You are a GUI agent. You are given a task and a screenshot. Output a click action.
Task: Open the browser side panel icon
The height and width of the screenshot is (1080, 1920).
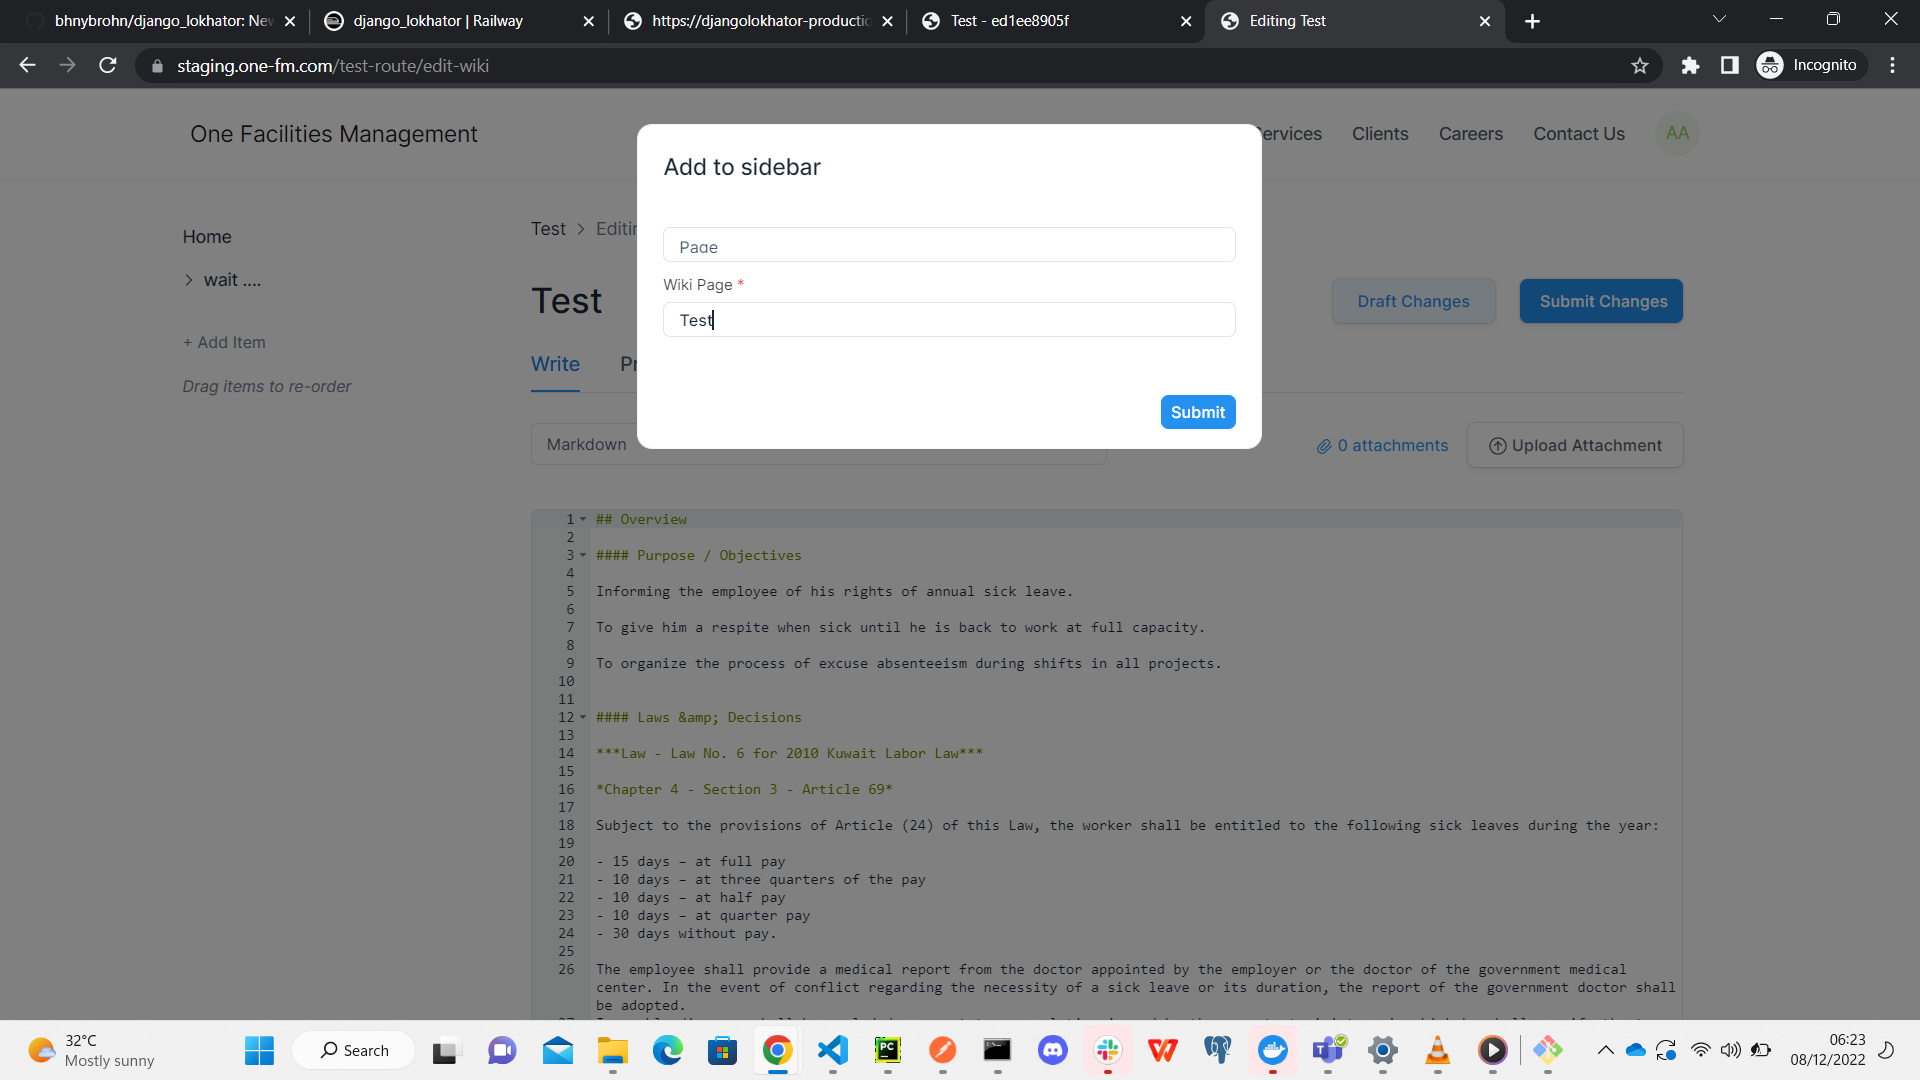pos(1730,65)
